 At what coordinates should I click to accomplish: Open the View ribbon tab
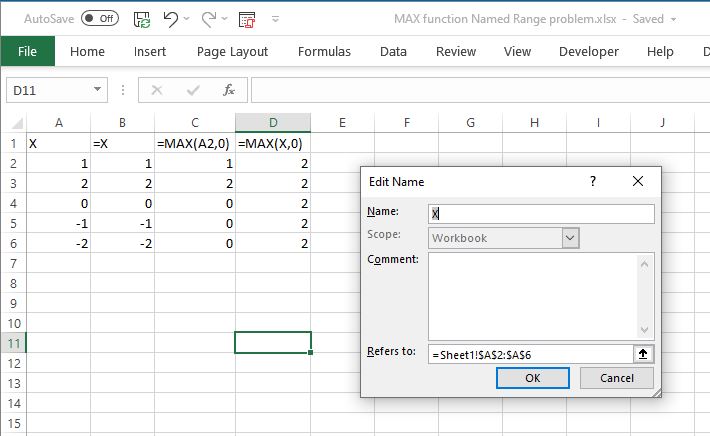517,52
